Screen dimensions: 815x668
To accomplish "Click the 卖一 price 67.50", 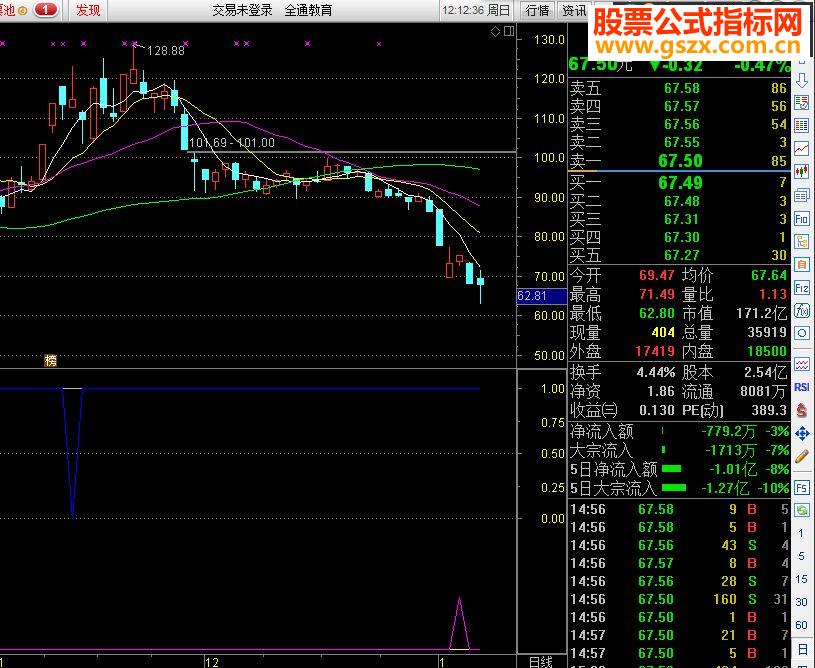I will (x=680, y=161).
